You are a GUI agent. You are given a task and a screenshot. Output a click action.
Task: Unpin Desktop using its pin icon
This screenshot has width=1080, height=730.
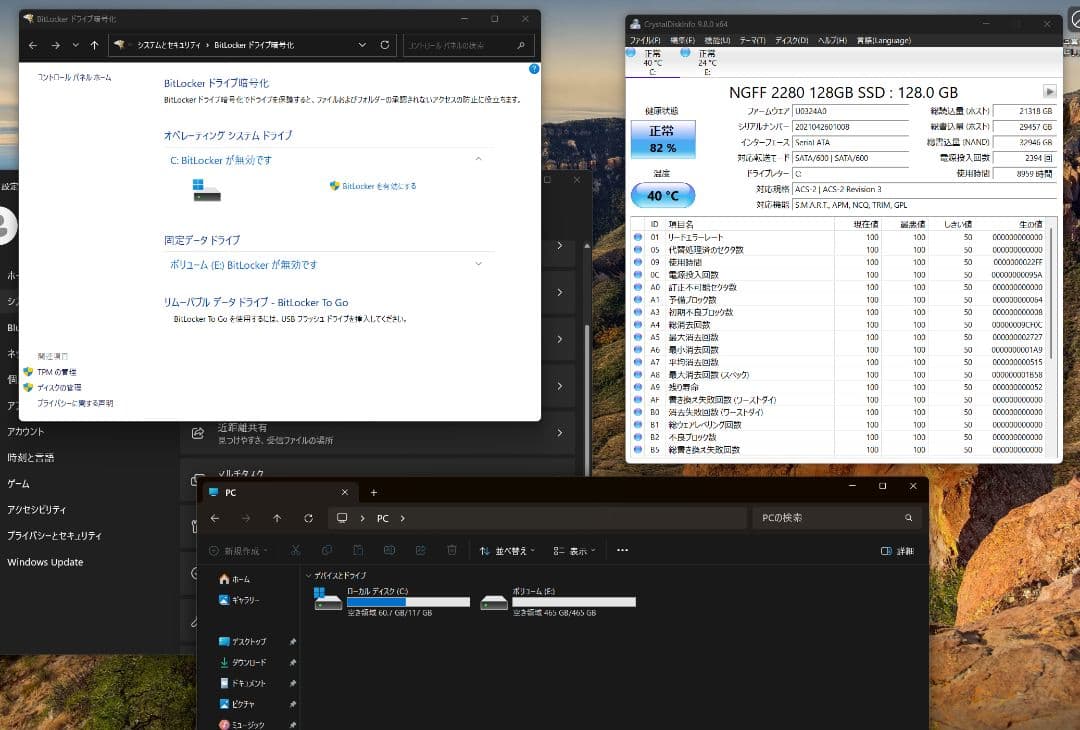tap(293, 641)
